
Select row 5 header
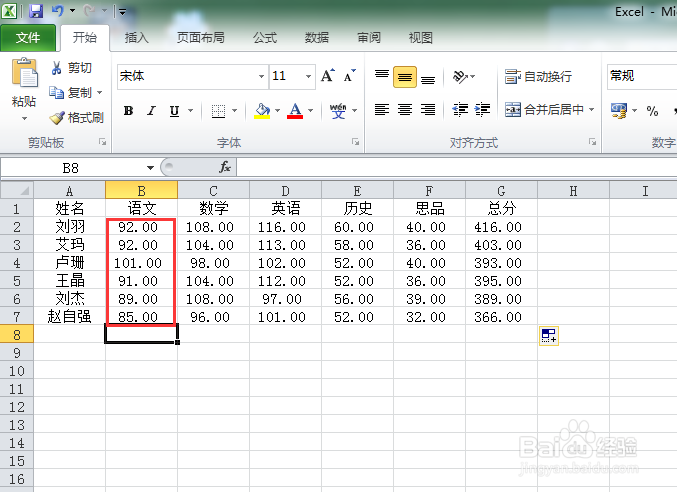(x=17, y=281)
